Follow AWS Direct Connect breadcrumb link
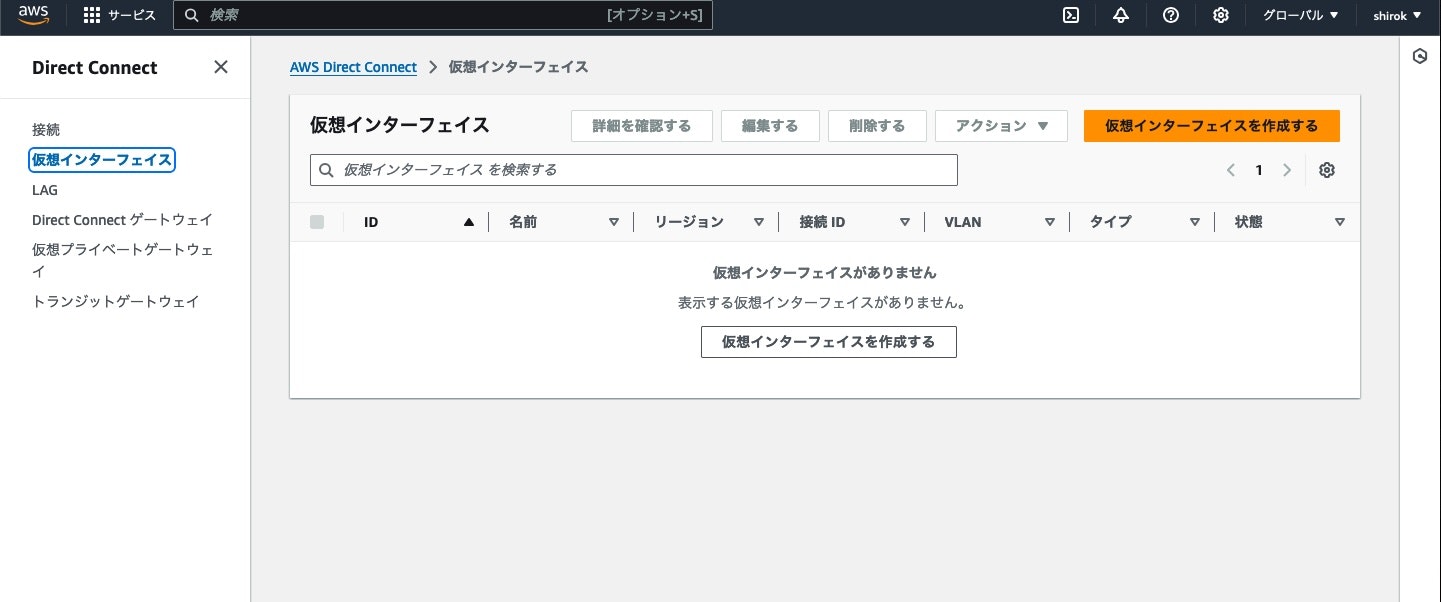Viewport: 1441px width, 602px height. pyautogui.click(x=353, y=67)
